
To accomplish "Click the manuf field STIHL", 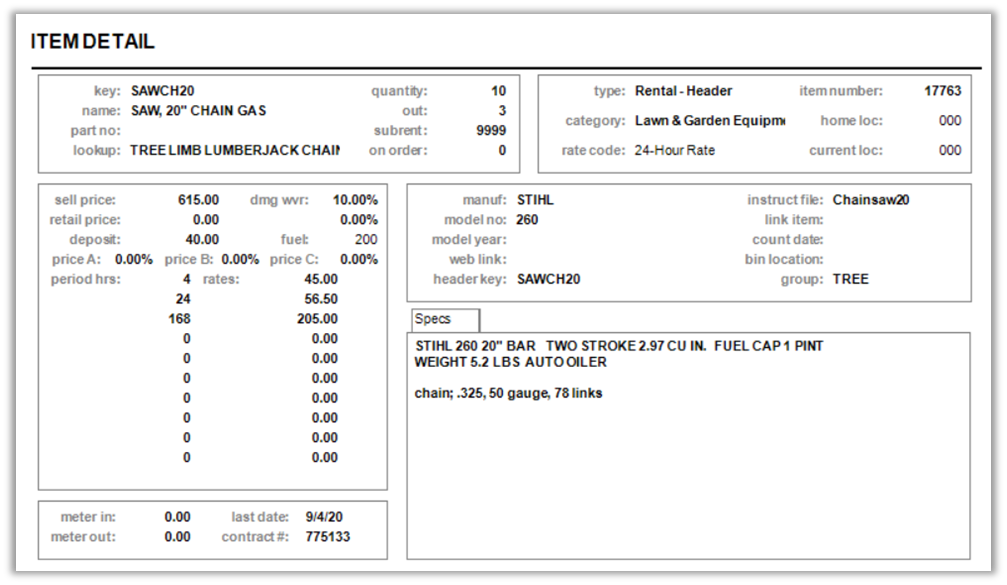I will tap(535, 200).
